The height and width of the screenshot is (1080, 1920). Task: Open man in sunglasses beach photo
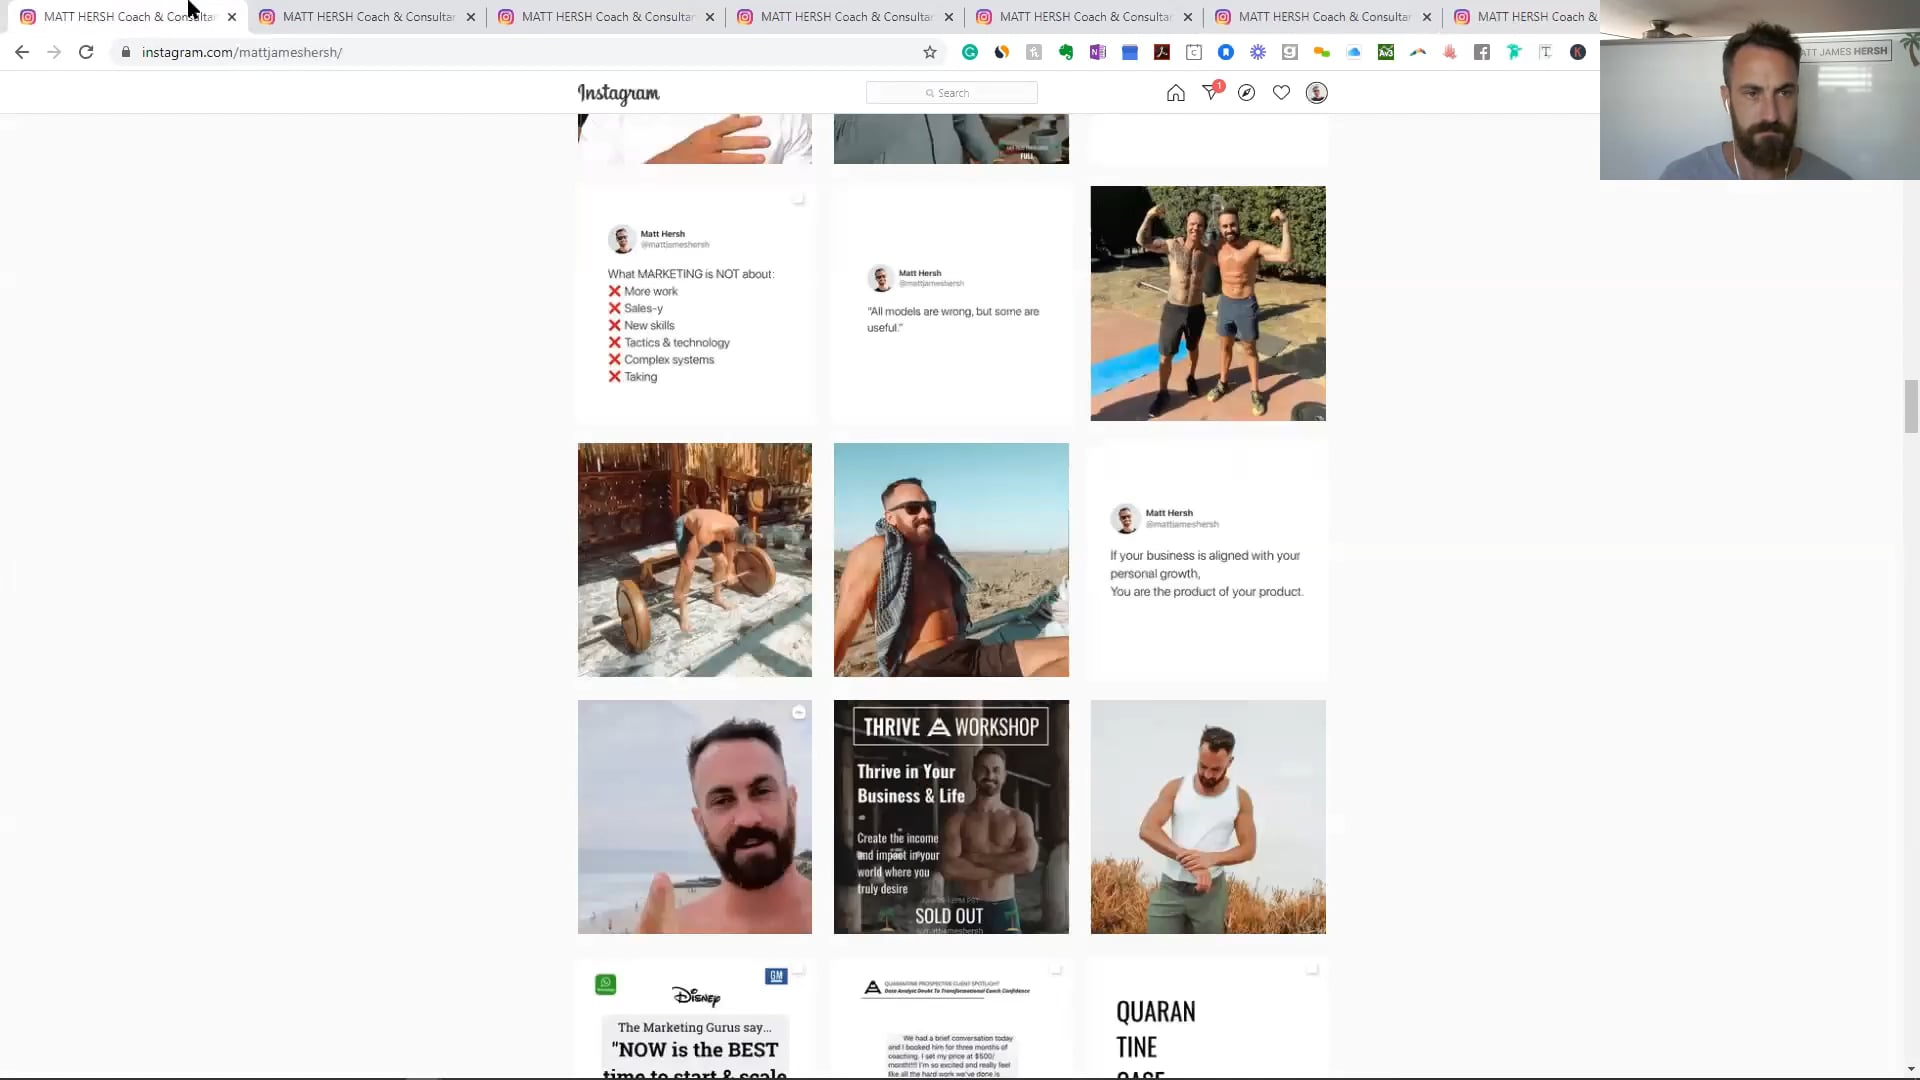(x=951, y=560)
